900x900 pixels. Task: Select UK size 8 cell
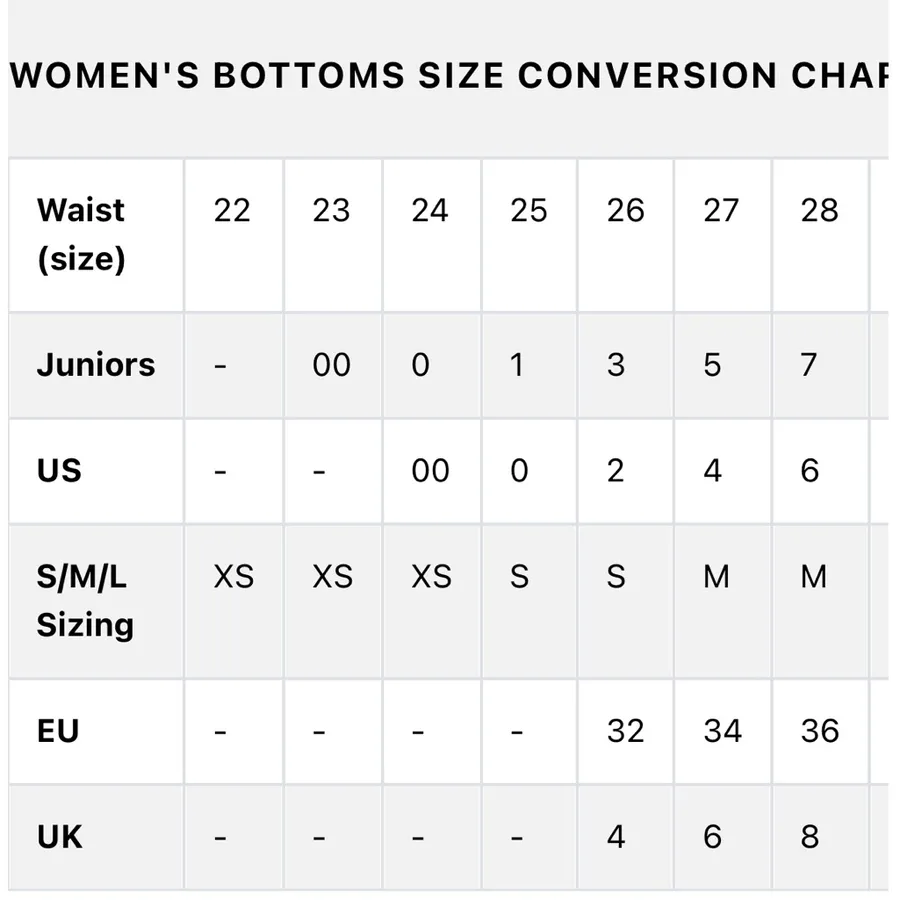click(x=820, y=837)
